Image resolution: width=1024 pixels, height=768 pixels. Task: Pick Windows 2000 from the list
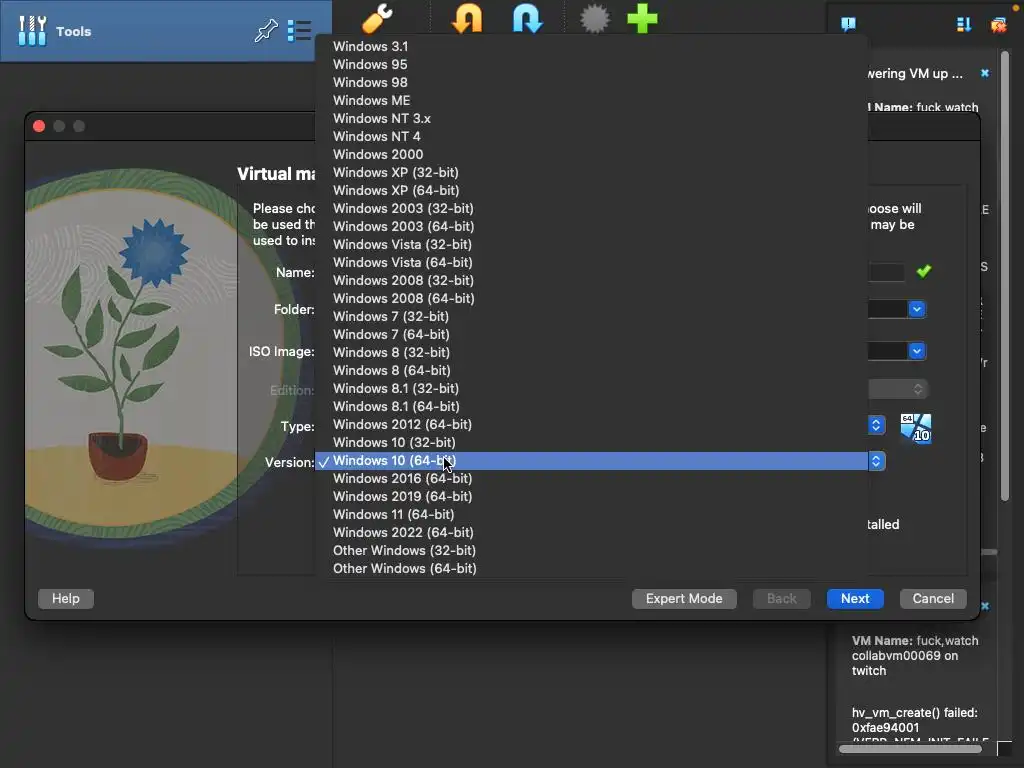(591, 154)
